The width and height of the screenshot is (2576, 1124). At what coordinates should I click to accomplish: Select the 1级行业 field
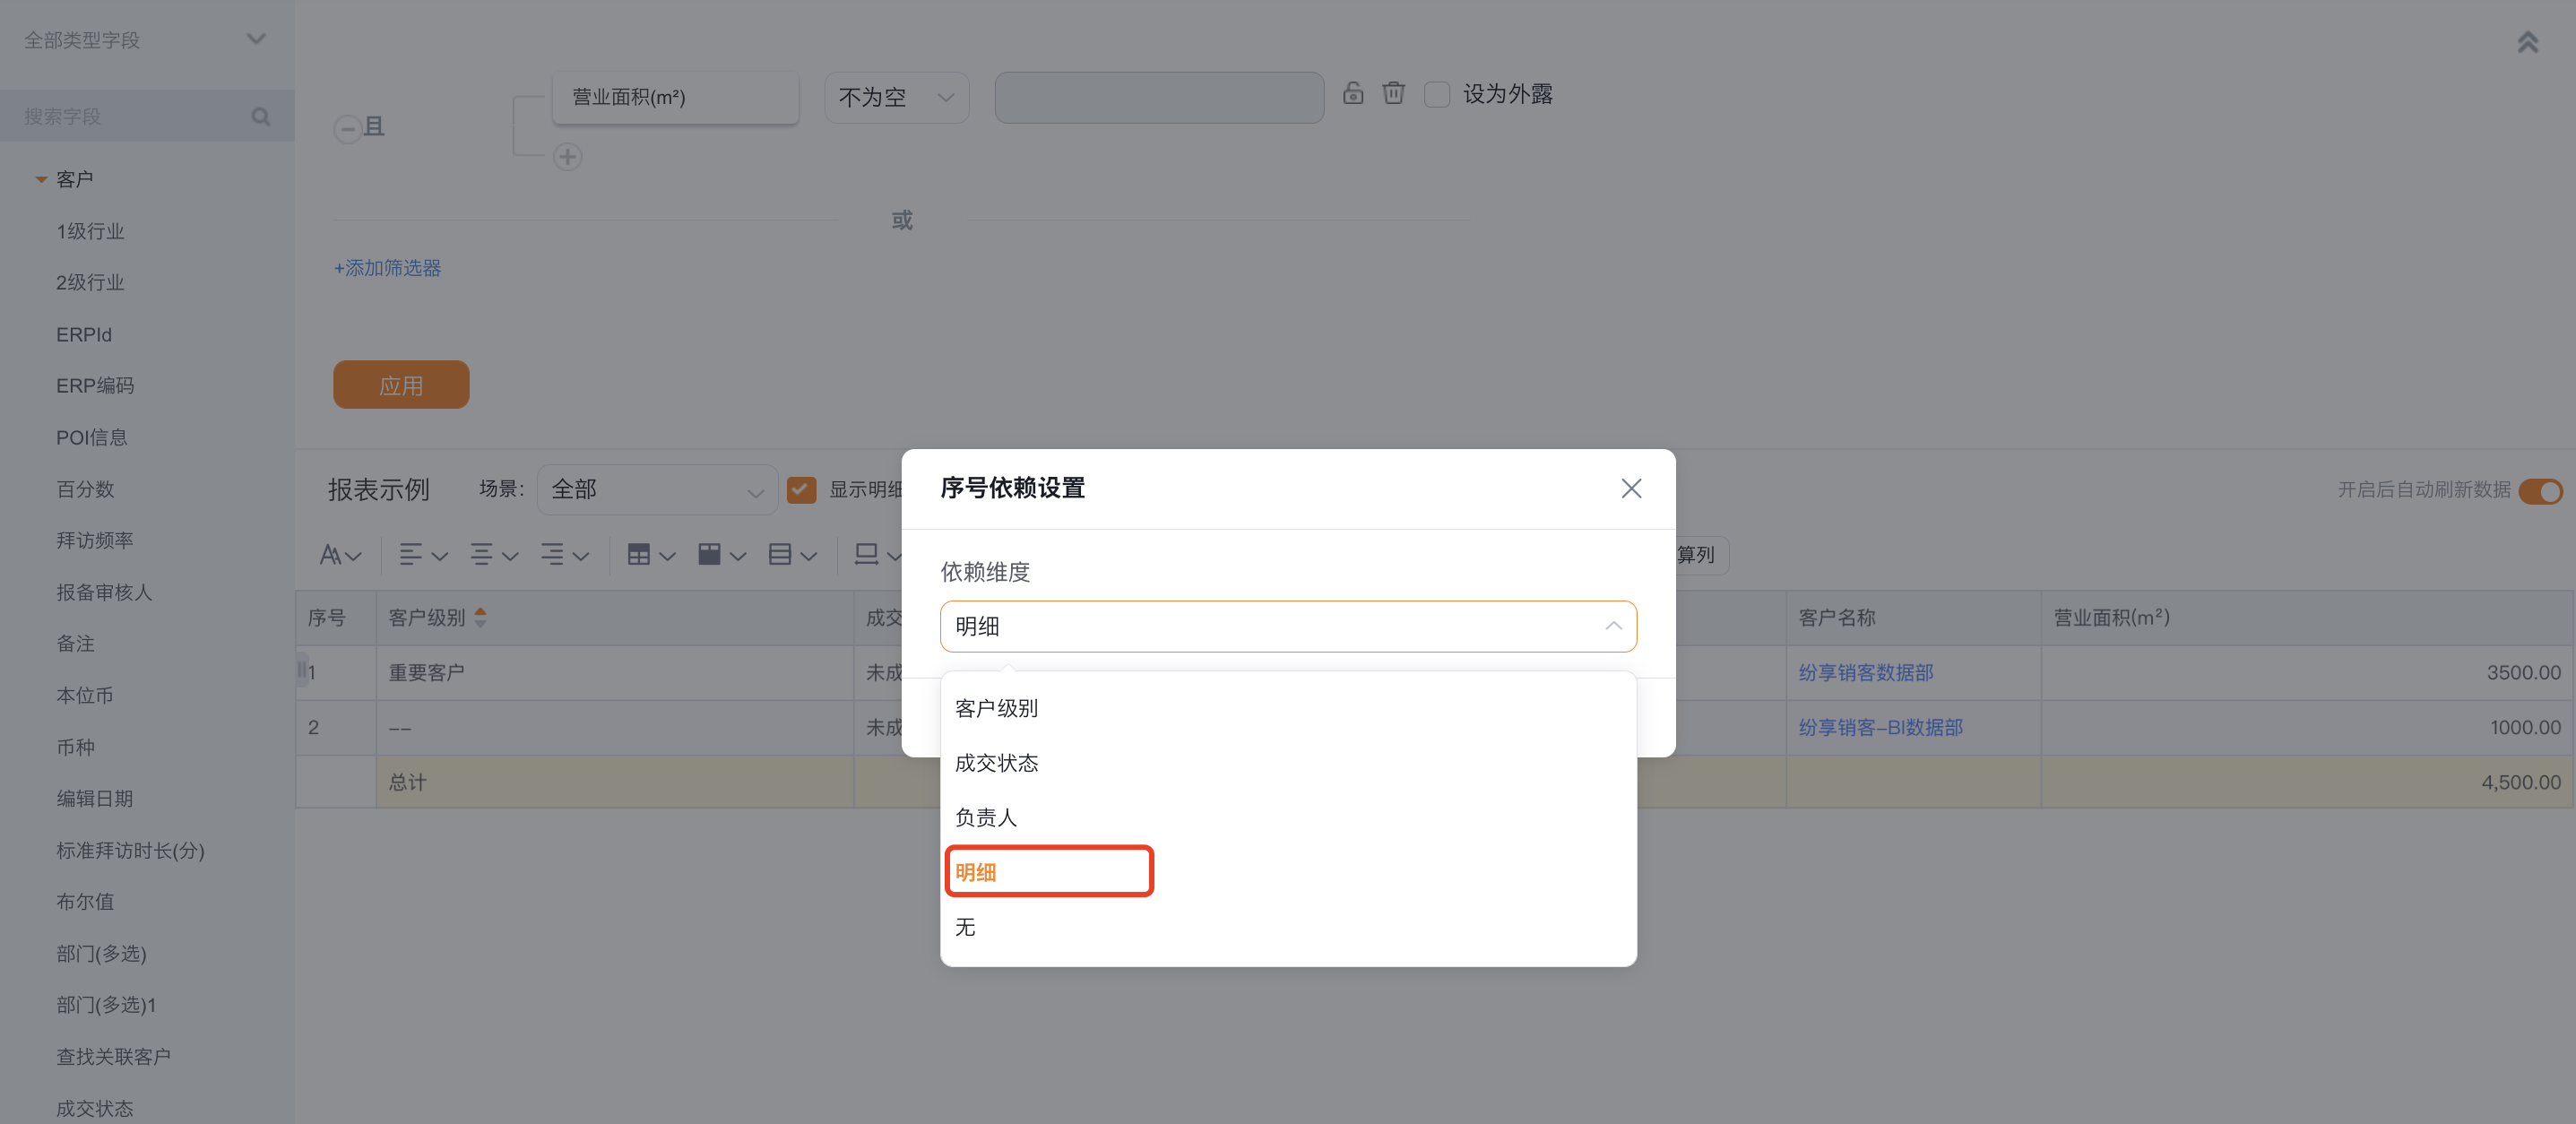coord(90,231)
